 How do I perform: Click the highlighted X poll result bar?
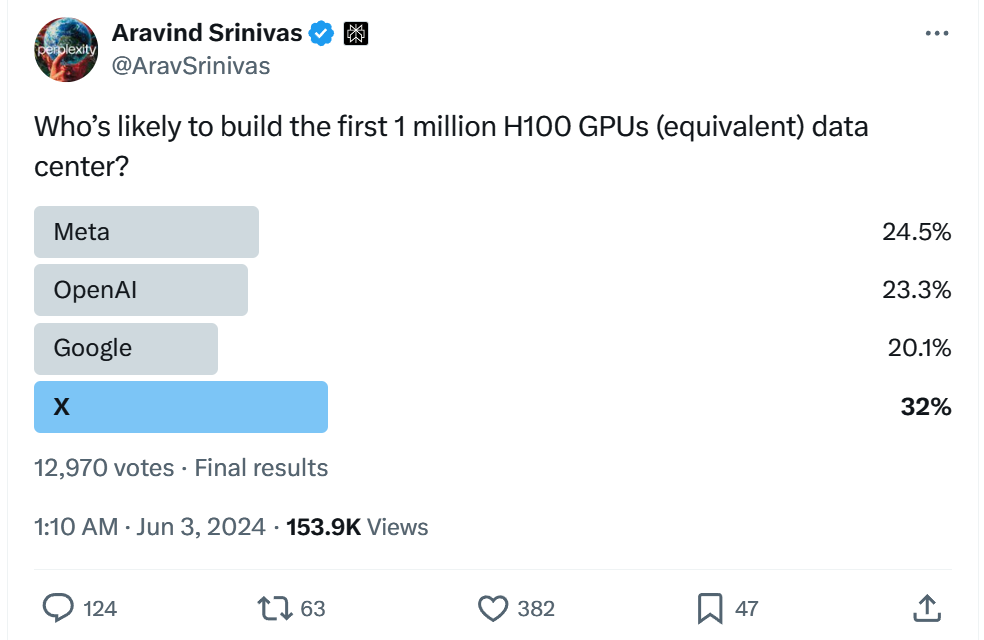coord(181,407)
